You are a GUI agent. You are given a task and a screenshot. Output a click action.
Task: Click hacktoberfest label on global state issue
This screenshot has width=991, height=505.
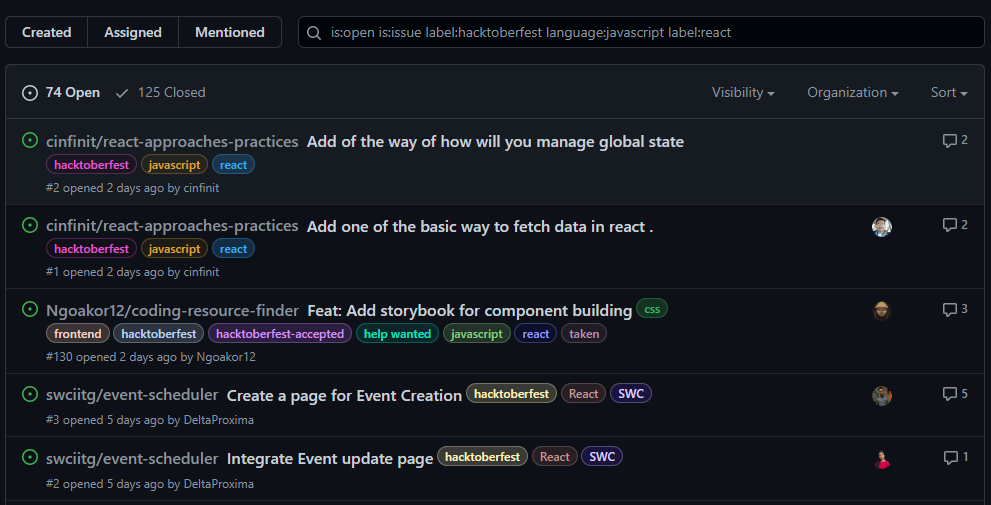point(92,165)
